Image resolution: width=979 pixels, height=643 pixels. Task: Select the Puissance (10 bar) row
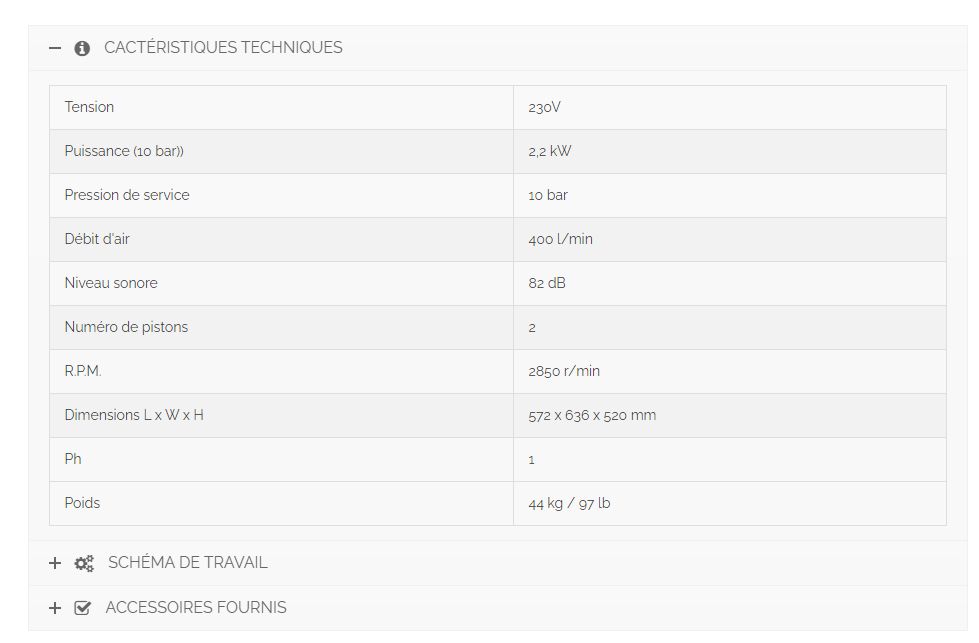coord(280,151)
